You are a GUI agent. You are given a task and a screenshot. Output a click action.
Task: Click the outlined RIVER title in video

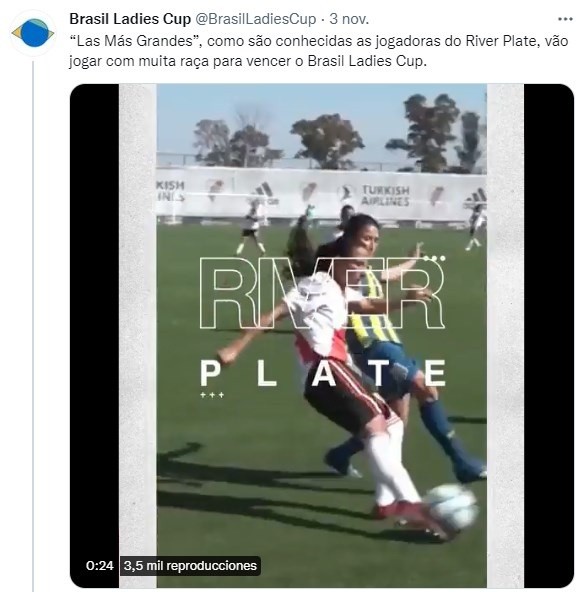(322, 293)
